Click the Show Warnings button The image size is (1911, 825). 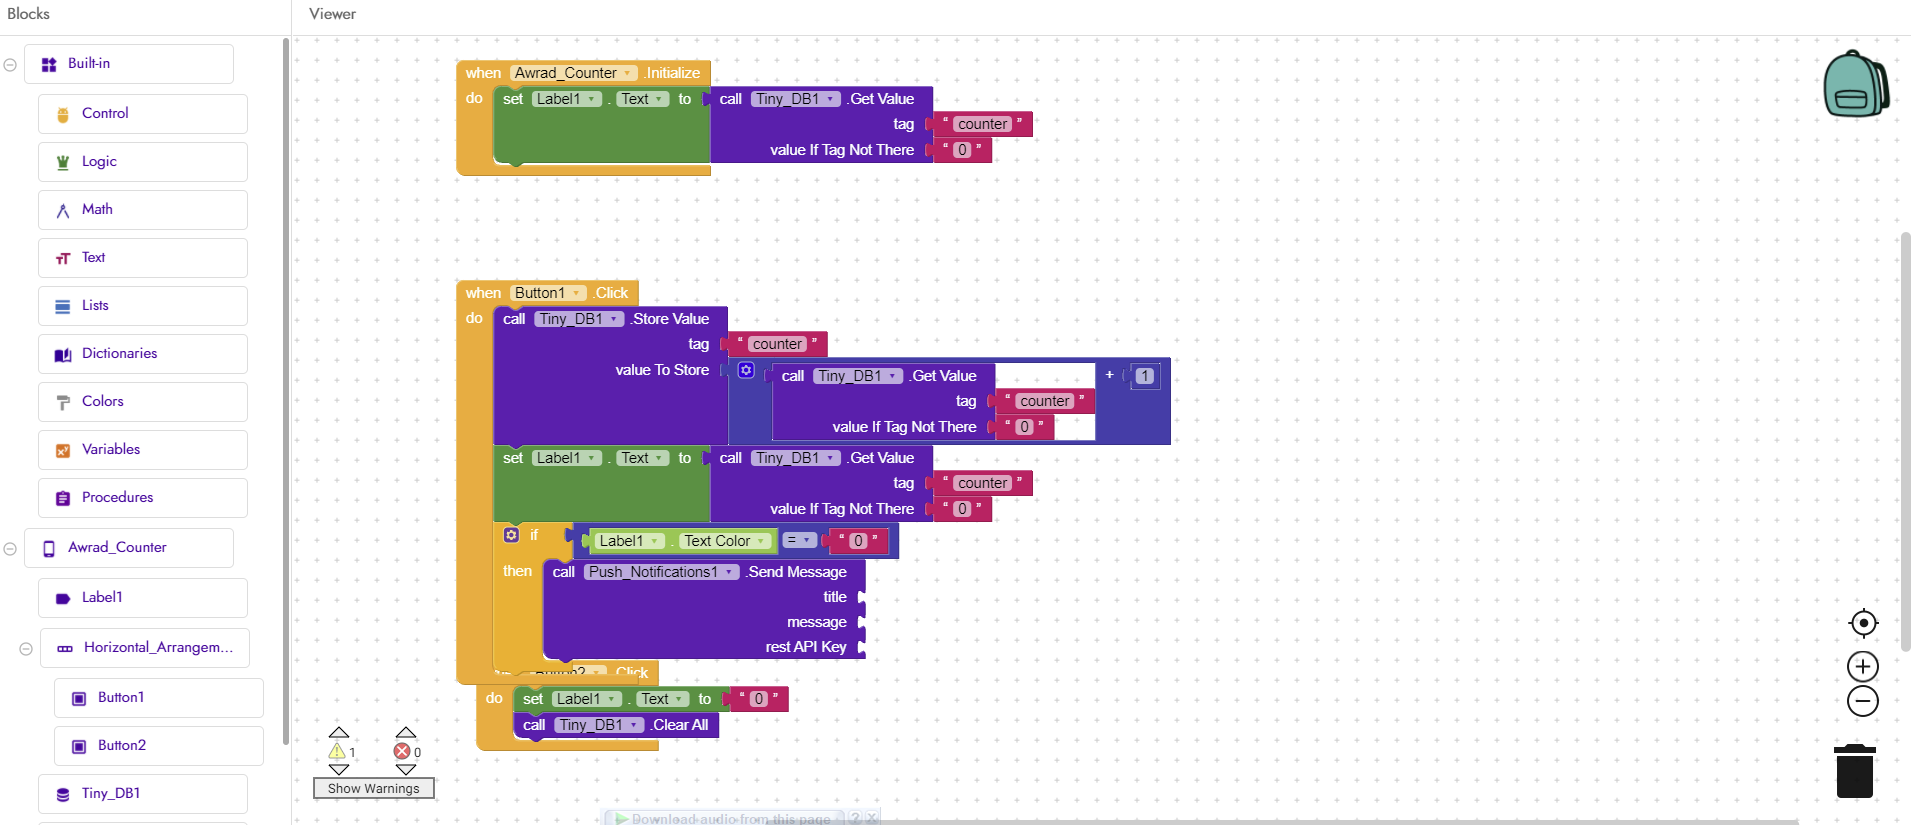[374, 789]
